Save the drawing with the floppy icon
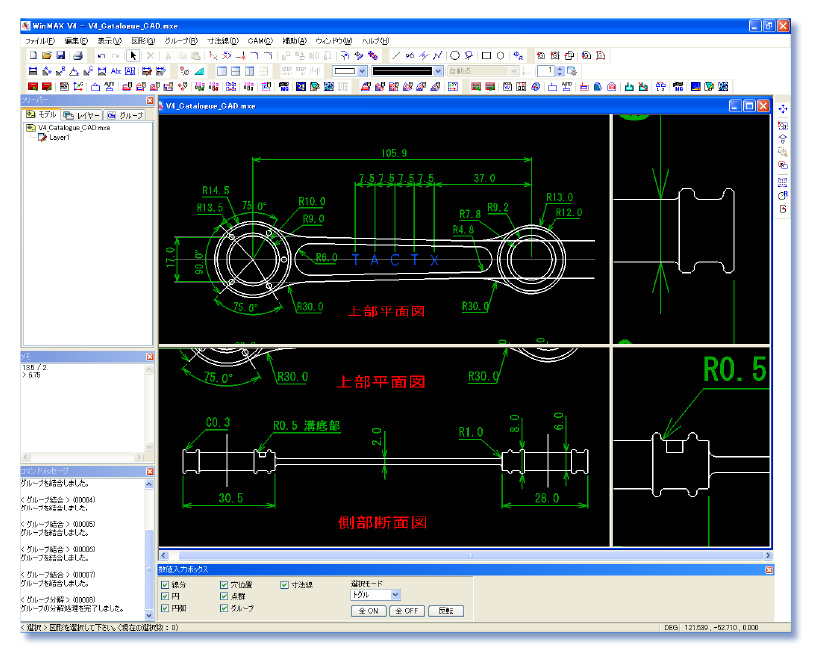The height and width of the screenshot is (649, 823). [x=60, y=55]
